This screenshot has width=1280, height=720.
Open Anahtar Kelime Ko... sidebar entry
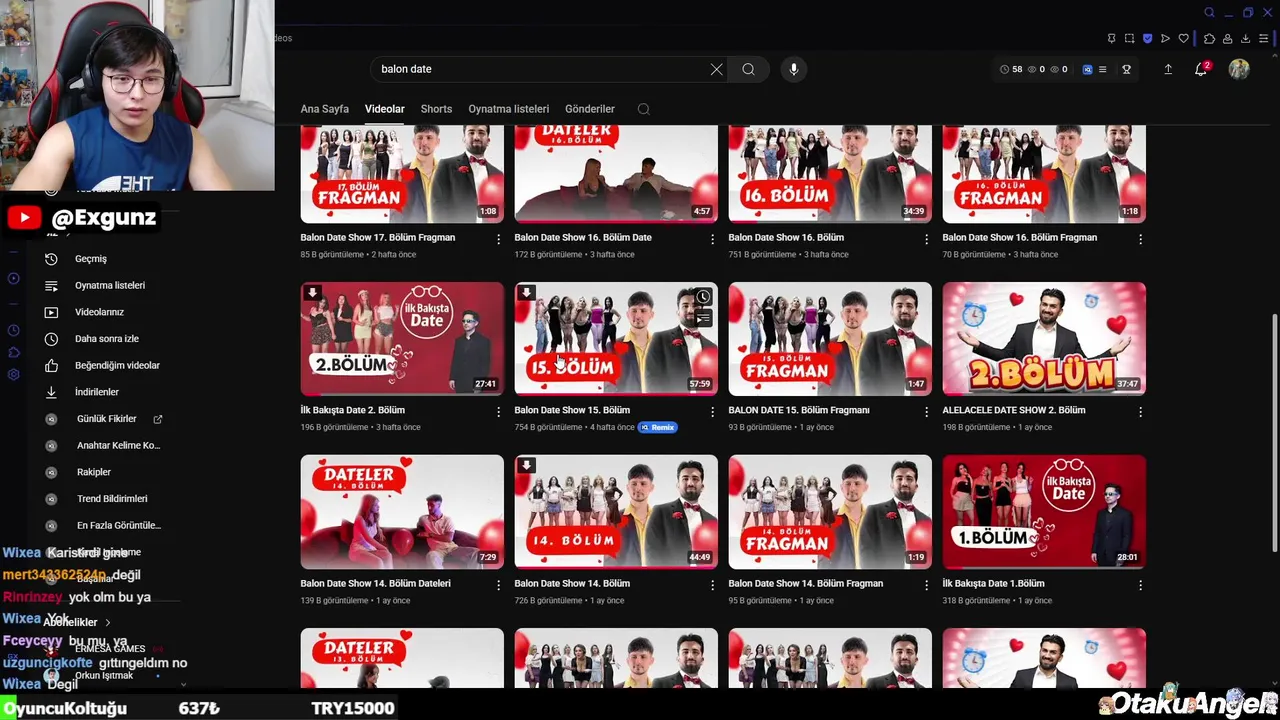tap(118, 445)
